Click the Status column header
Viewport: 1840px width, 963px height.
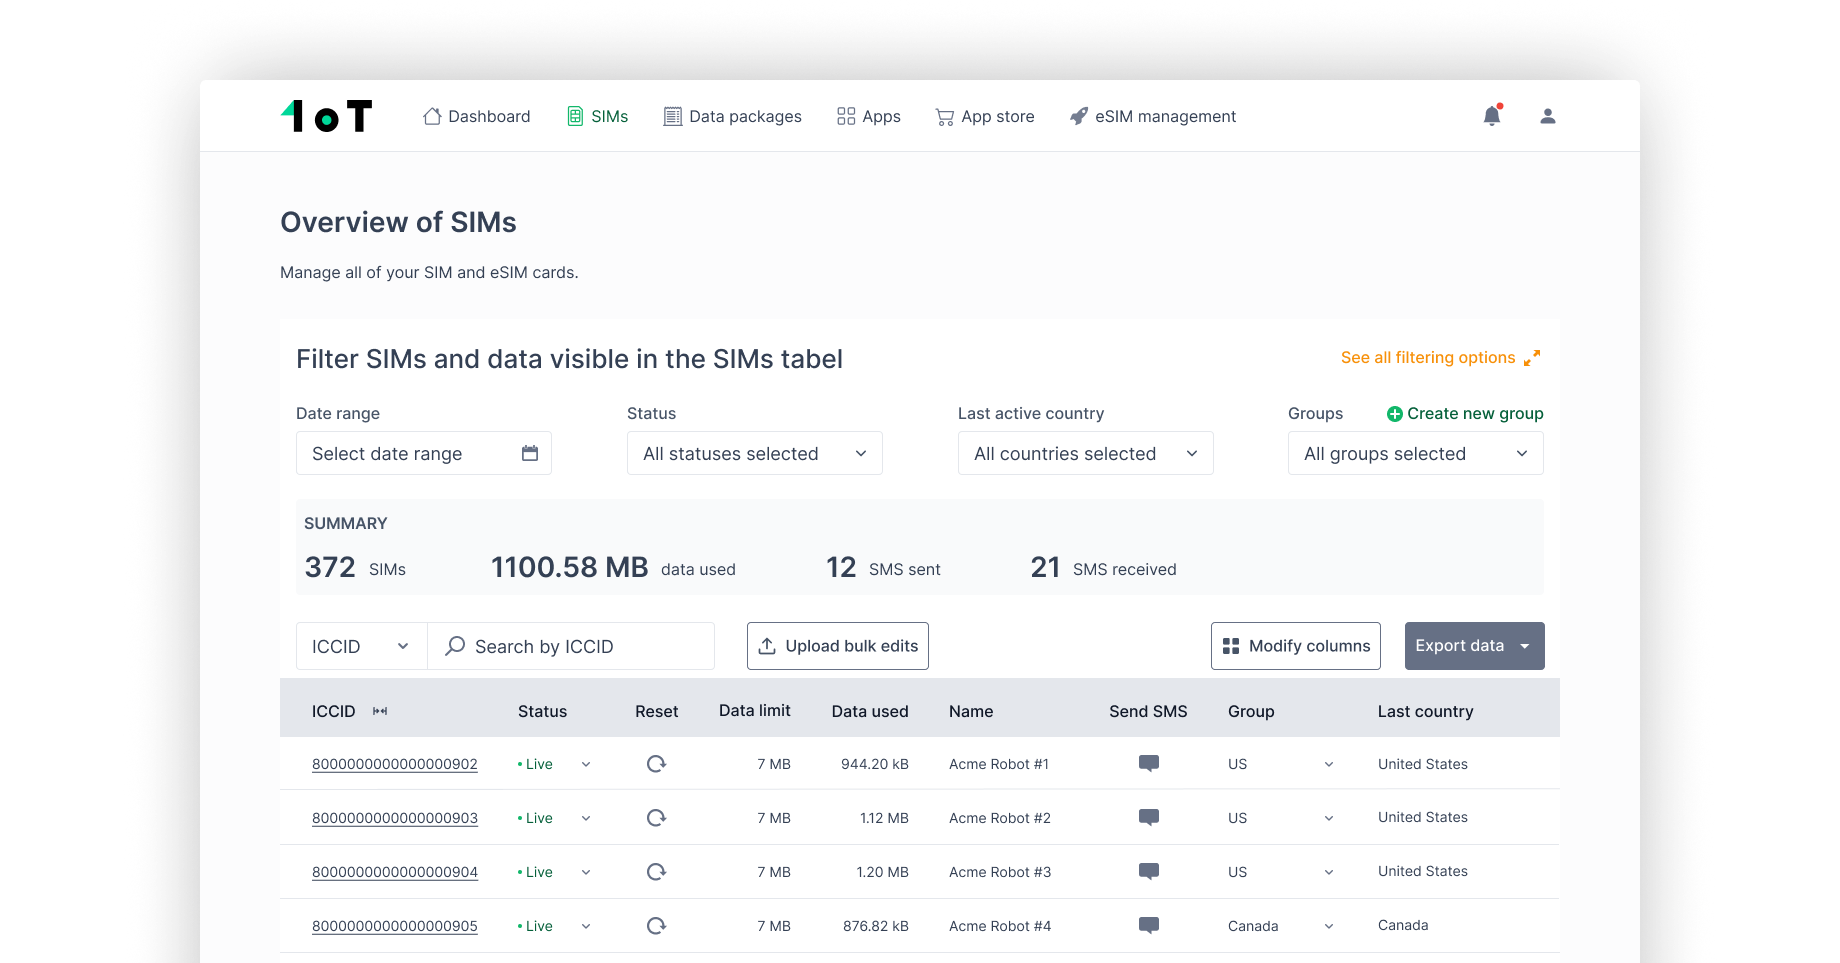(x=542, y=711)
